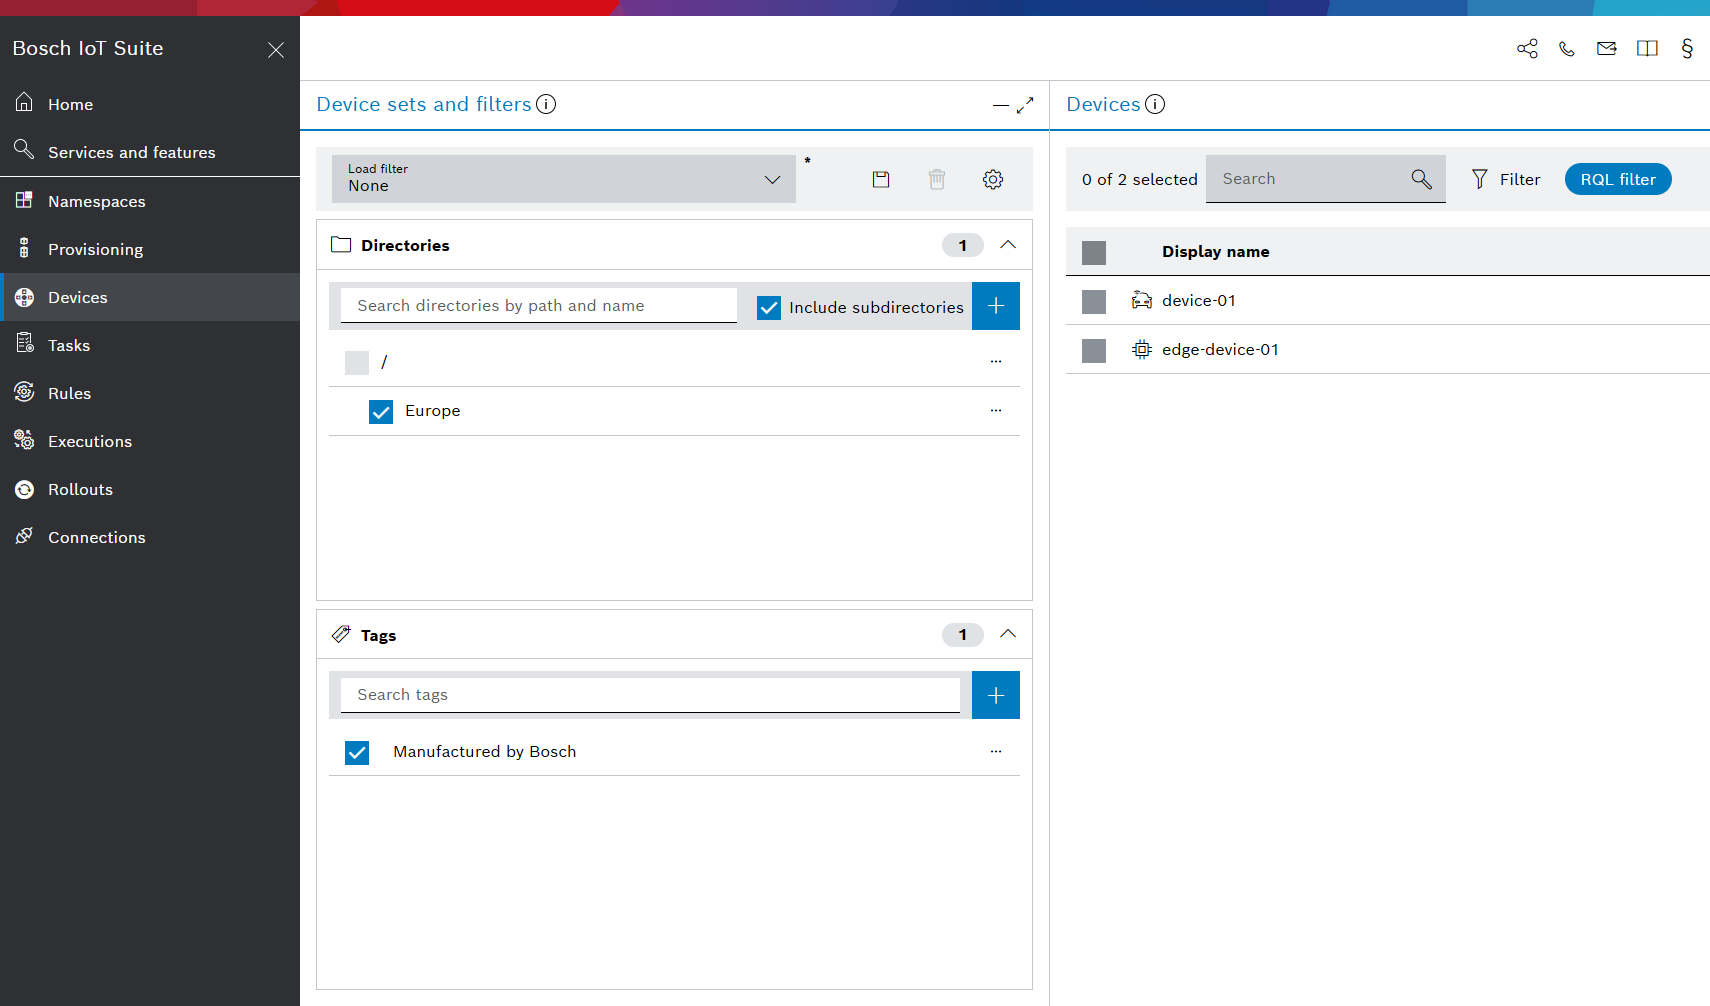
Task: Click the Directories folder icon
Action: (x=341, y=245)
